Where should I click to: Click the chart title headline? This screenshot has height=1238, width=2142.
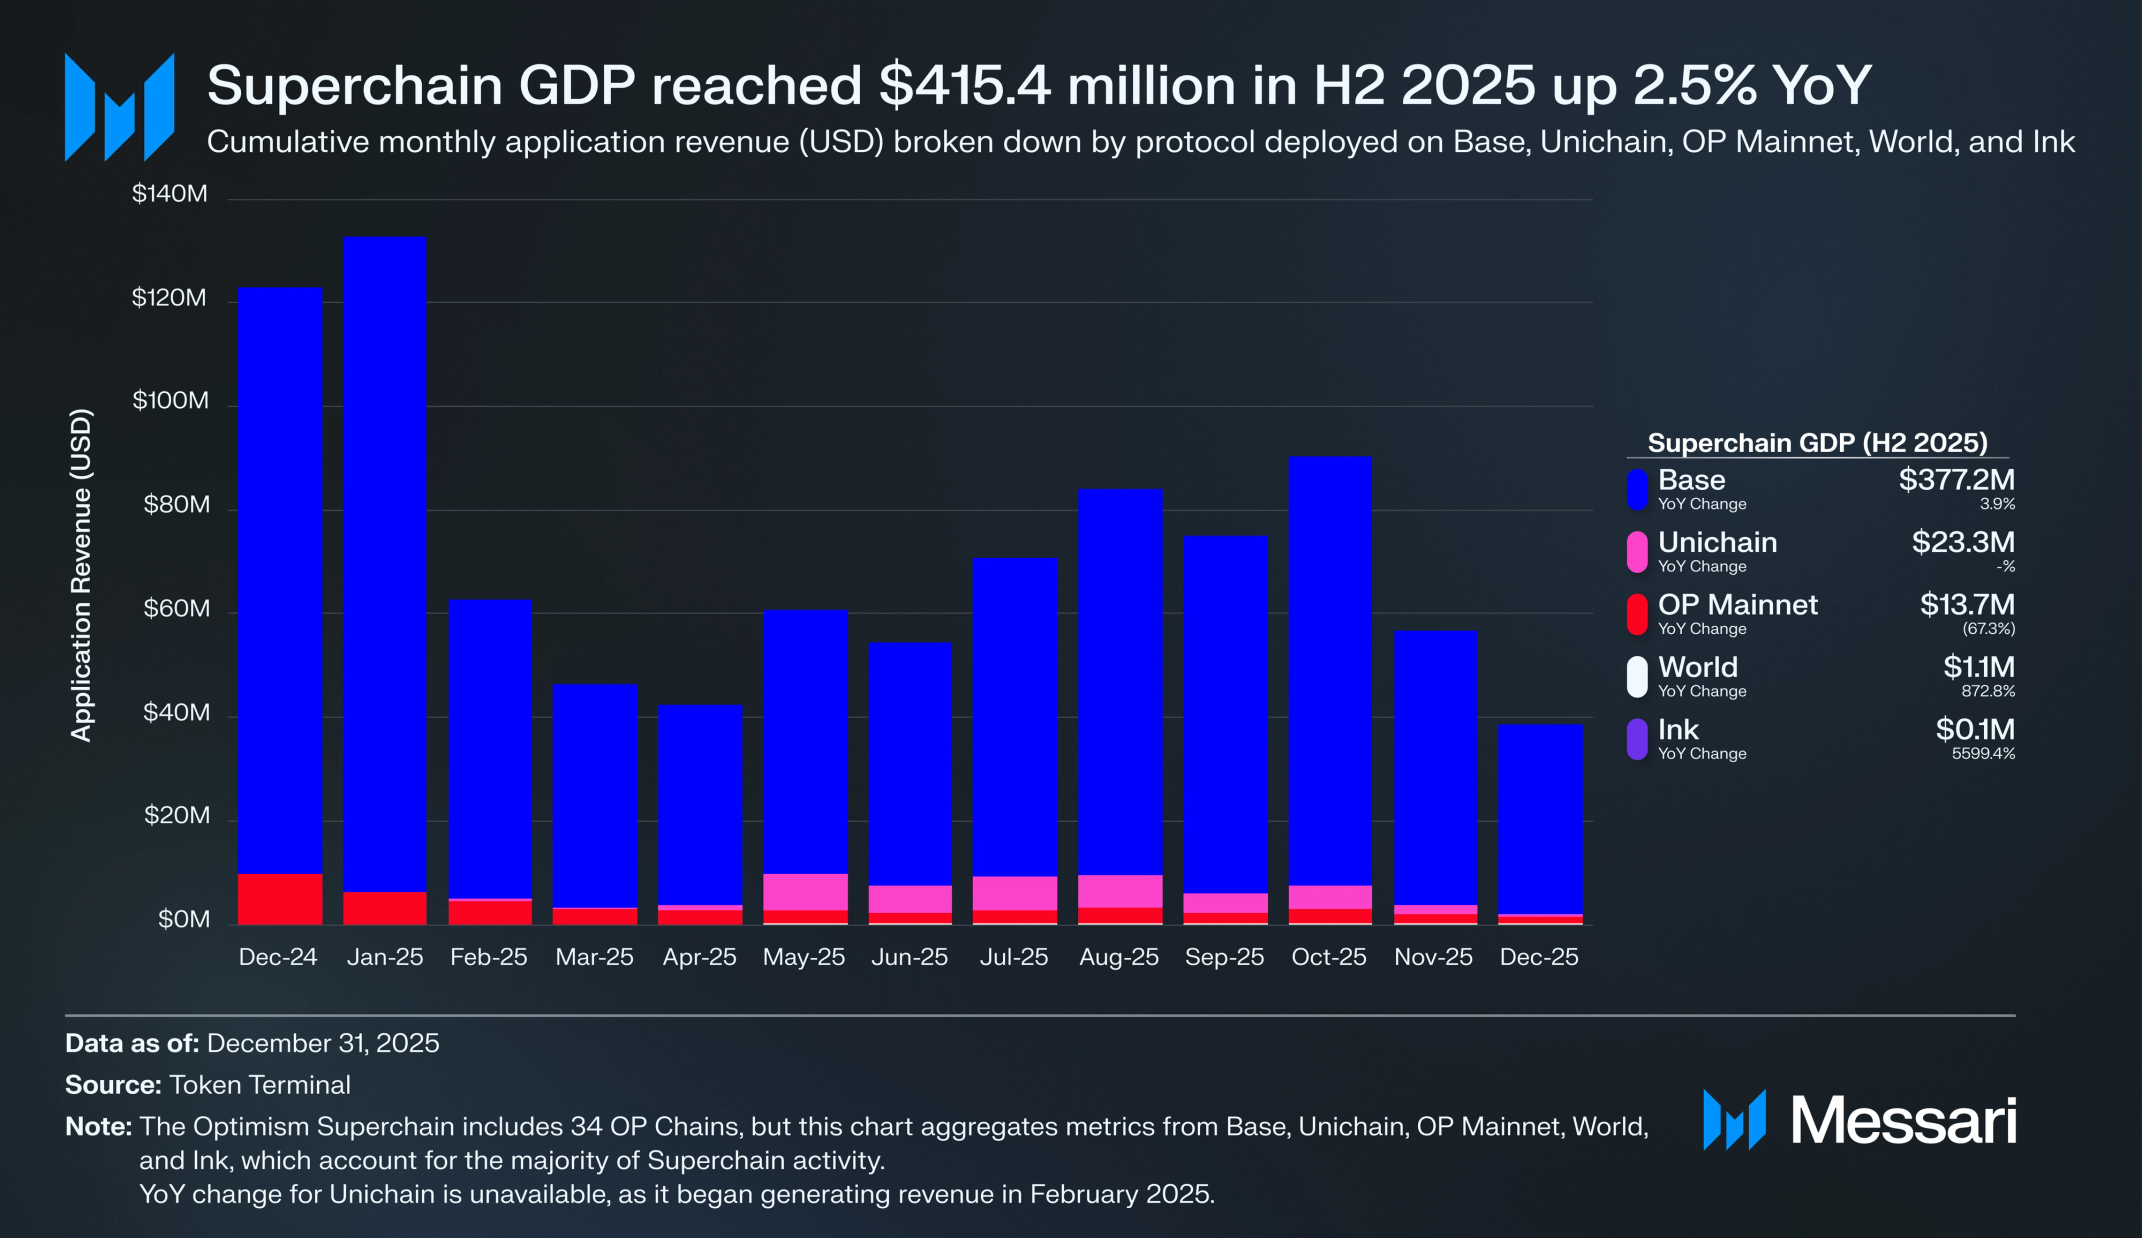tap(1038, 85)
